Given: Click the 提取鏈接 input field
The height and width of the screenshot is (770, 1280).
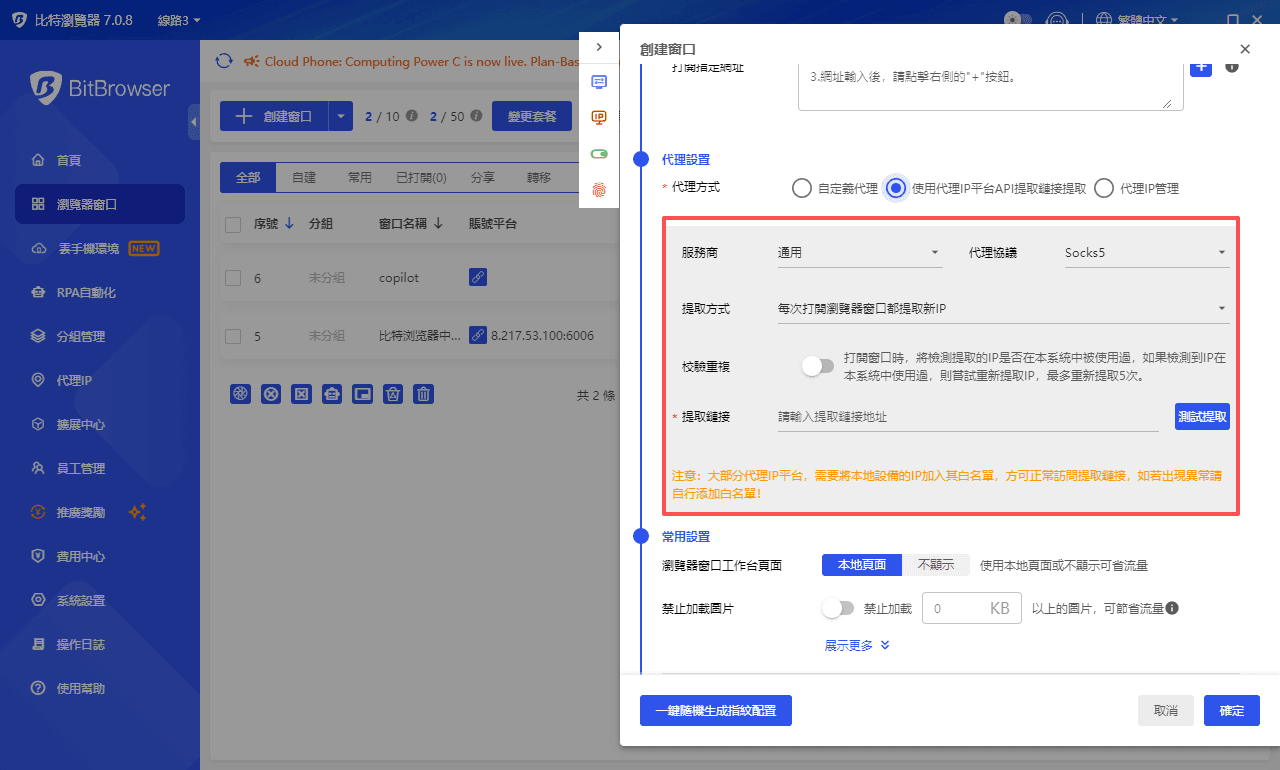Looking at the screenshot, I should click(x=960, y=416).
